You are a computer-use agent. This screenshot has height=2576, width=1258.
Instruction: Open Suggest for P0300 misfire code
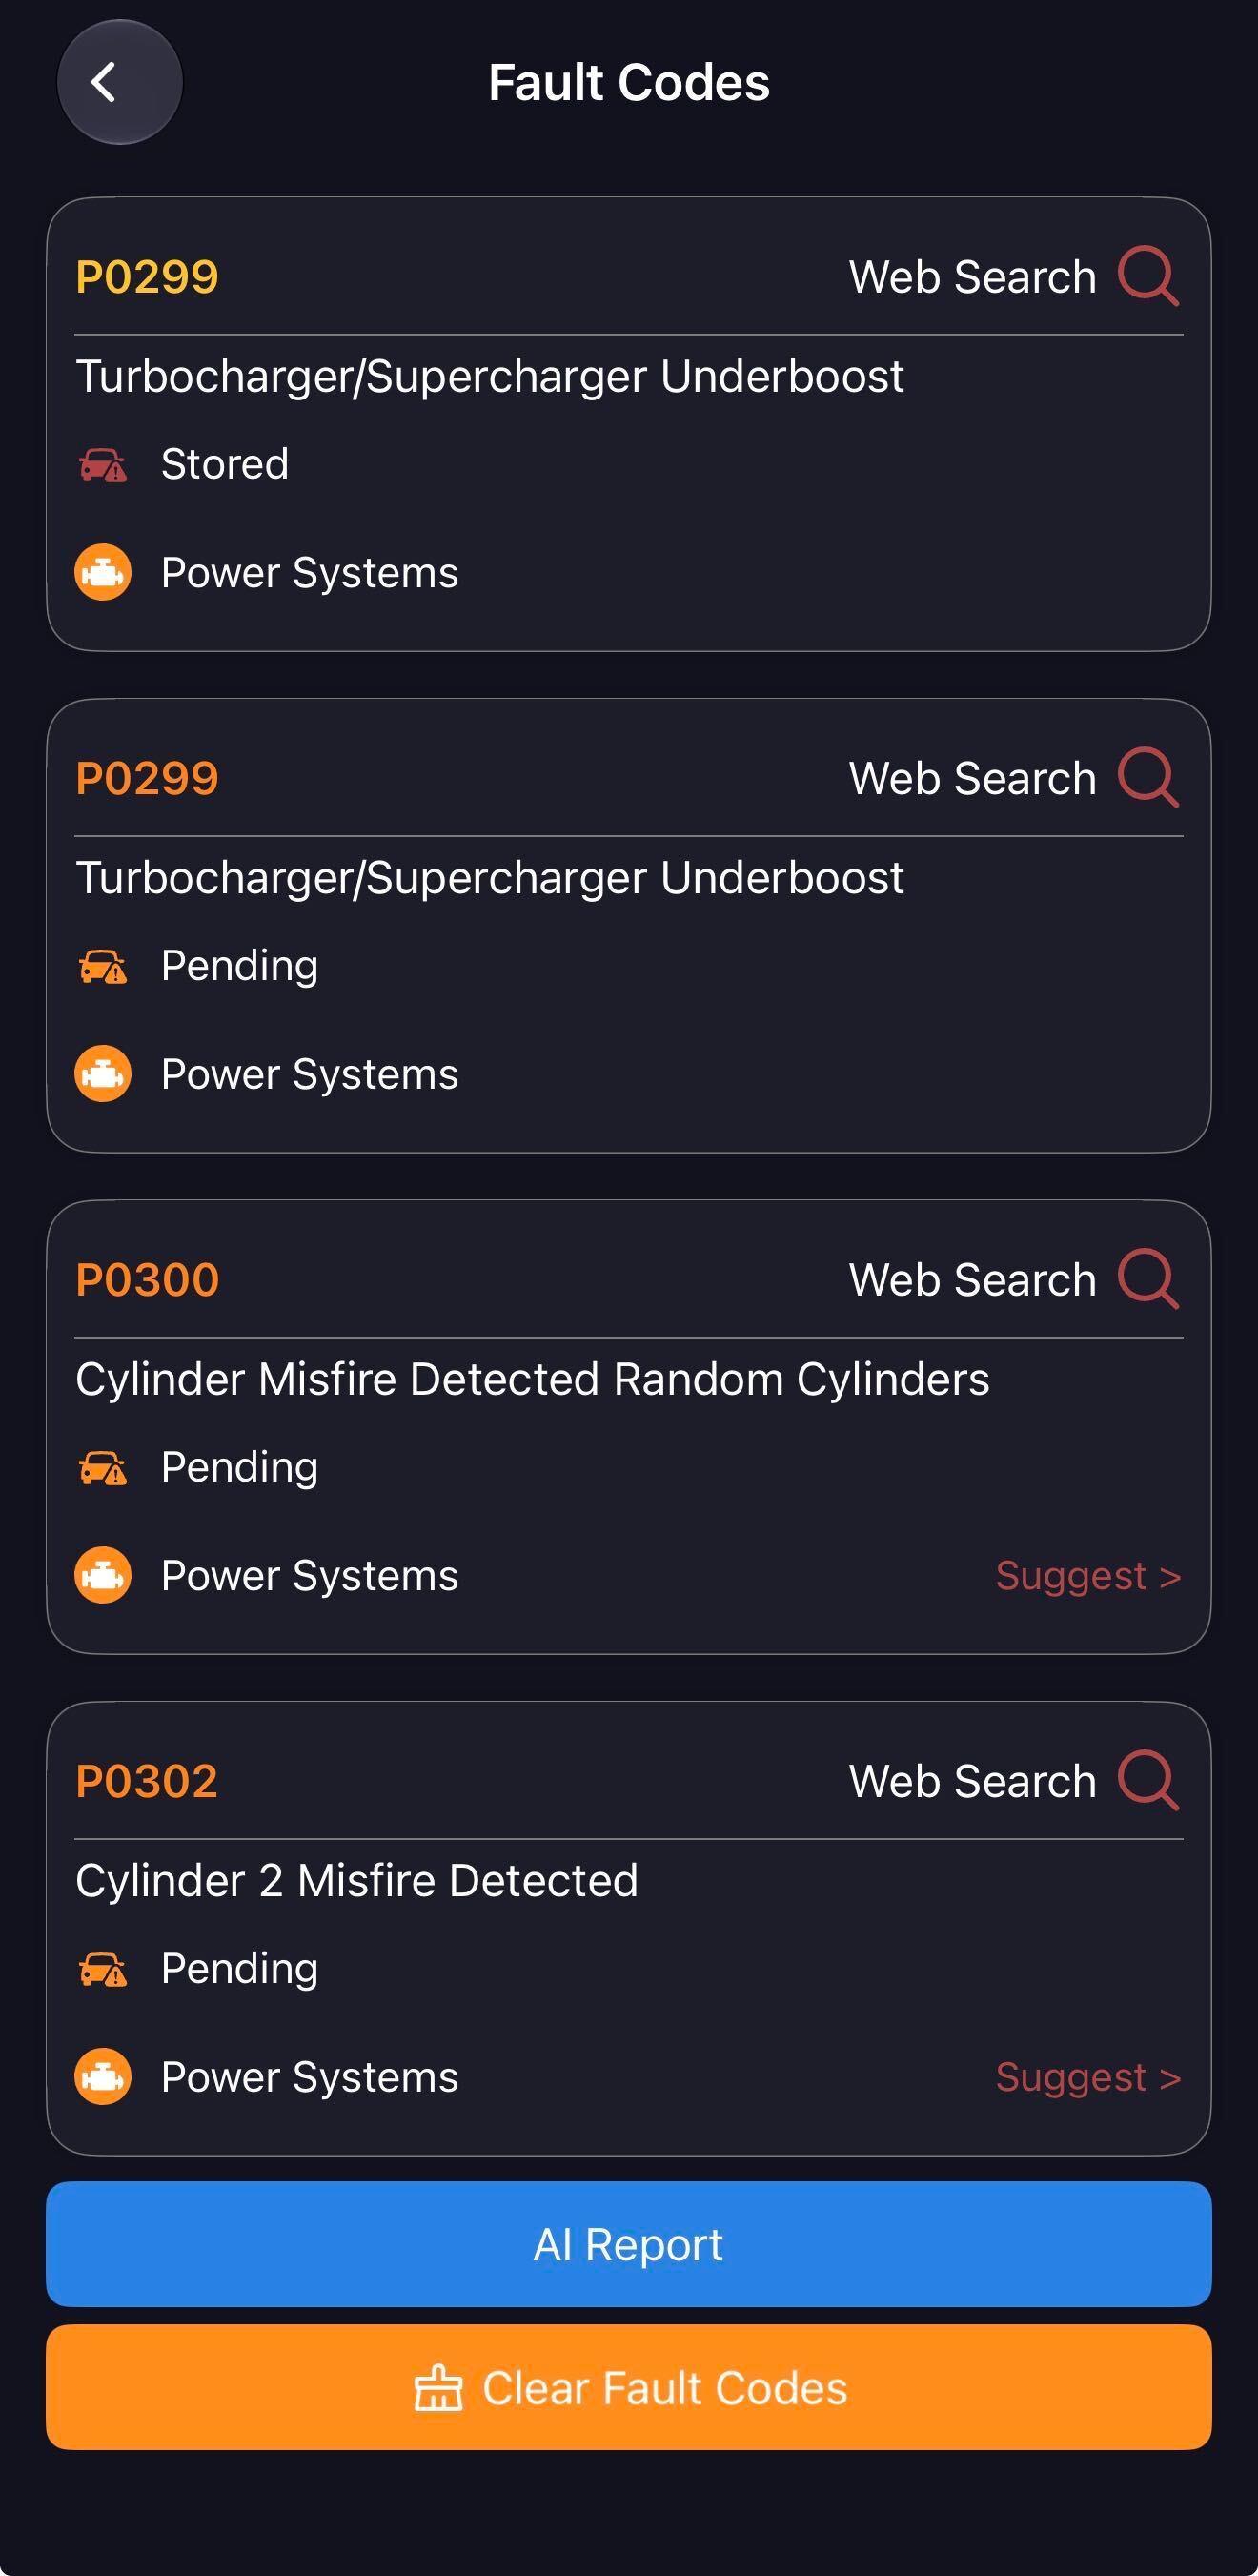pos(1088,1576)
